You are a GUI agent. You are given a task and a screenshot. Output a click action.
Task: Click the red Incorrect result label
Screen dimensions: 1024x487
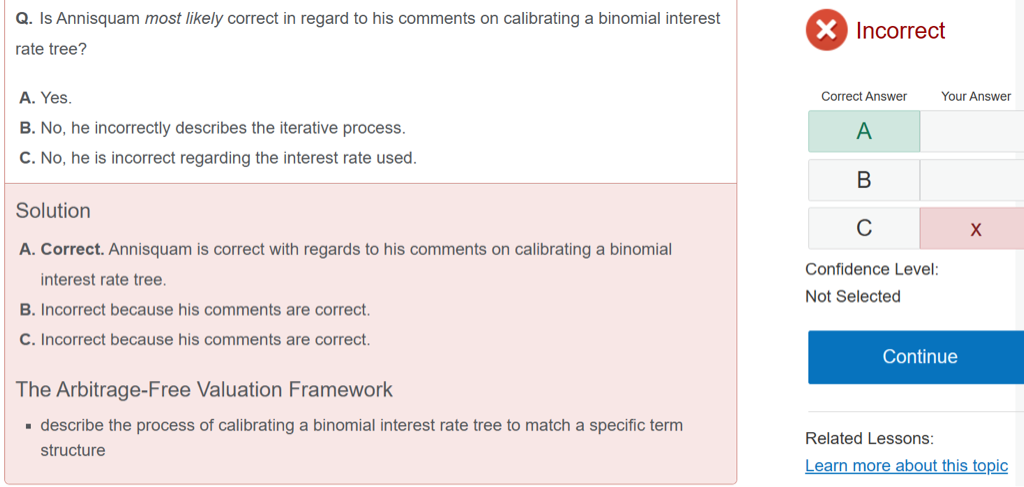click(900, 31)
